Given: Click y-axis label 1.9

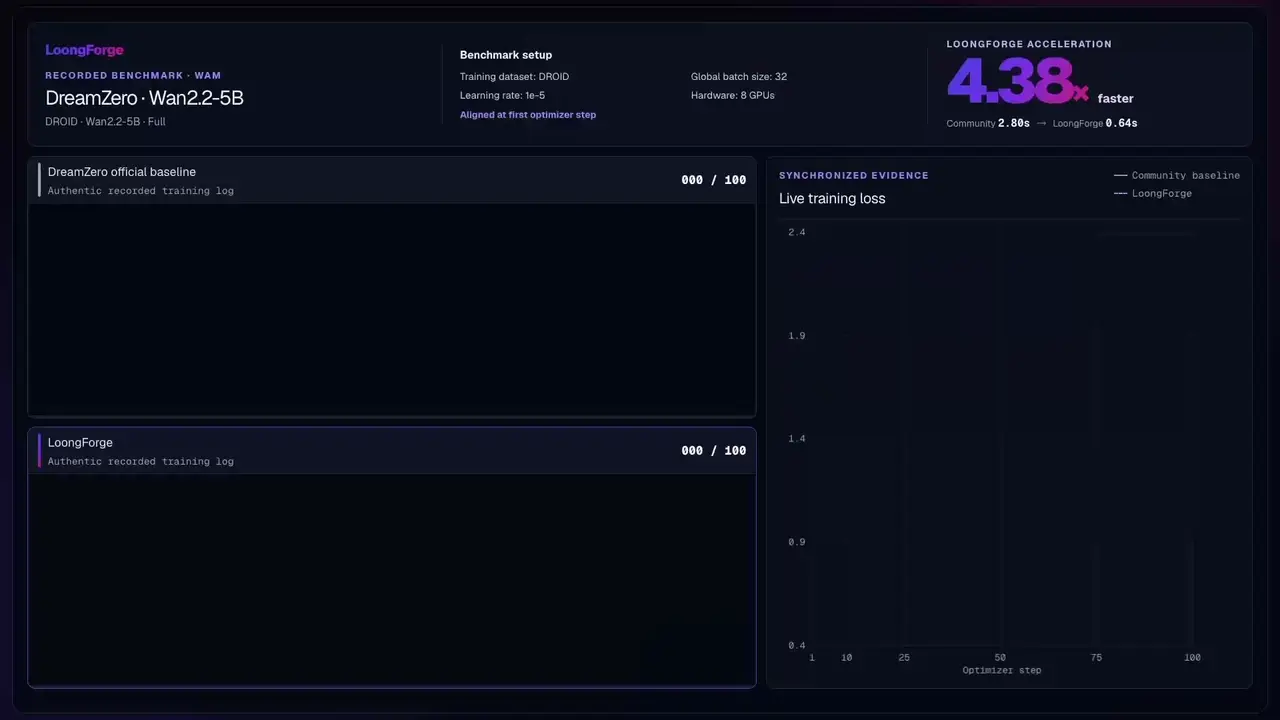Looking at the screenshot, I should (796, 336).
